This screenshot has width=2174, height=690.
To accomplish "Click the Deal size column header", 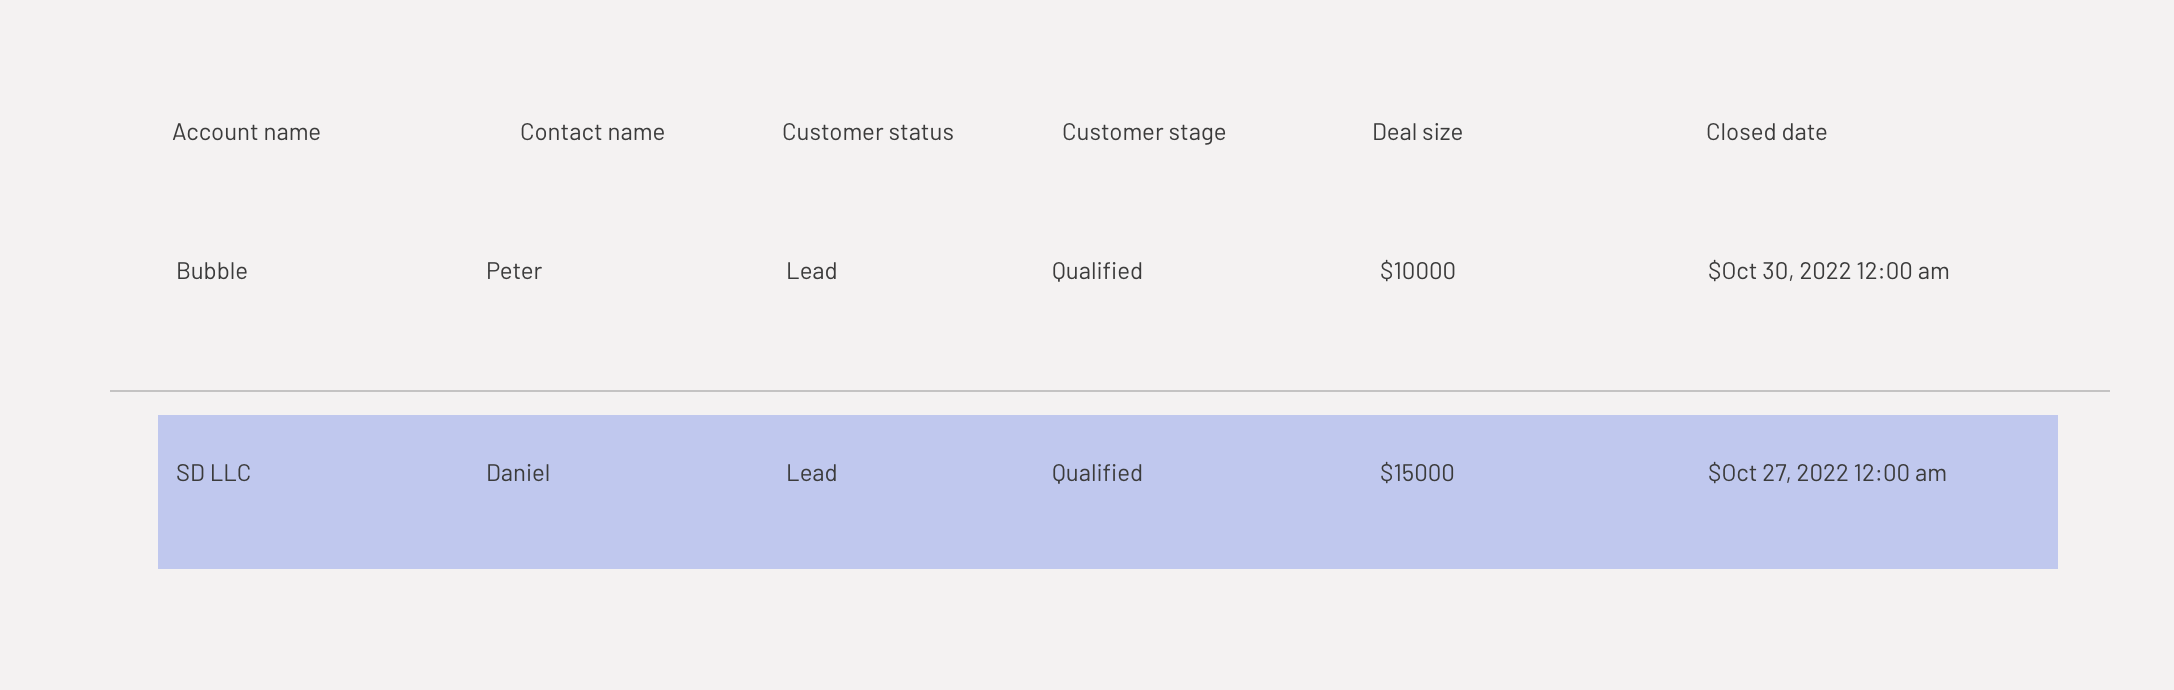I will point(1417,132).
